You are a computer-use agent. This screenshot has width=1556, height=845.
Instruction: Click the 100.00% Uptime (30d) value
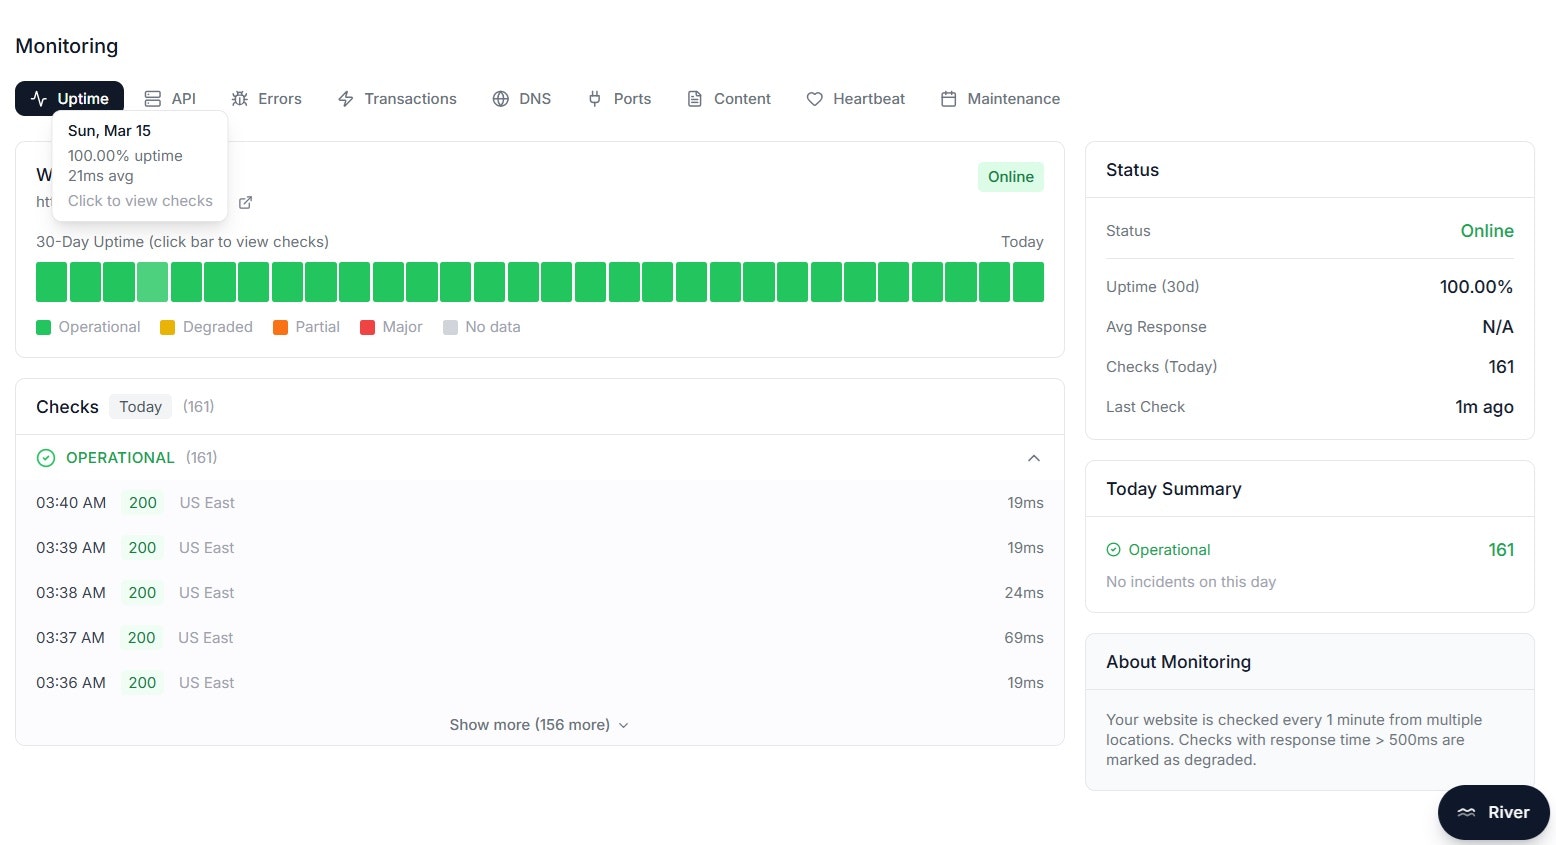pyautogui.click(x=1476, y=287)
